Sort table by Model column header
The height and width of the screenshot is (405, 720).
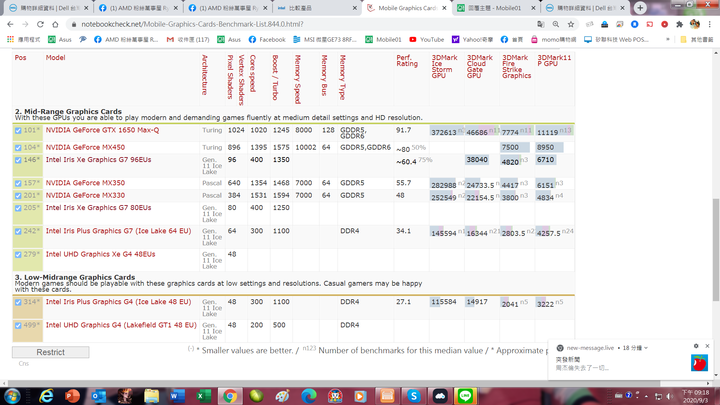55,57
